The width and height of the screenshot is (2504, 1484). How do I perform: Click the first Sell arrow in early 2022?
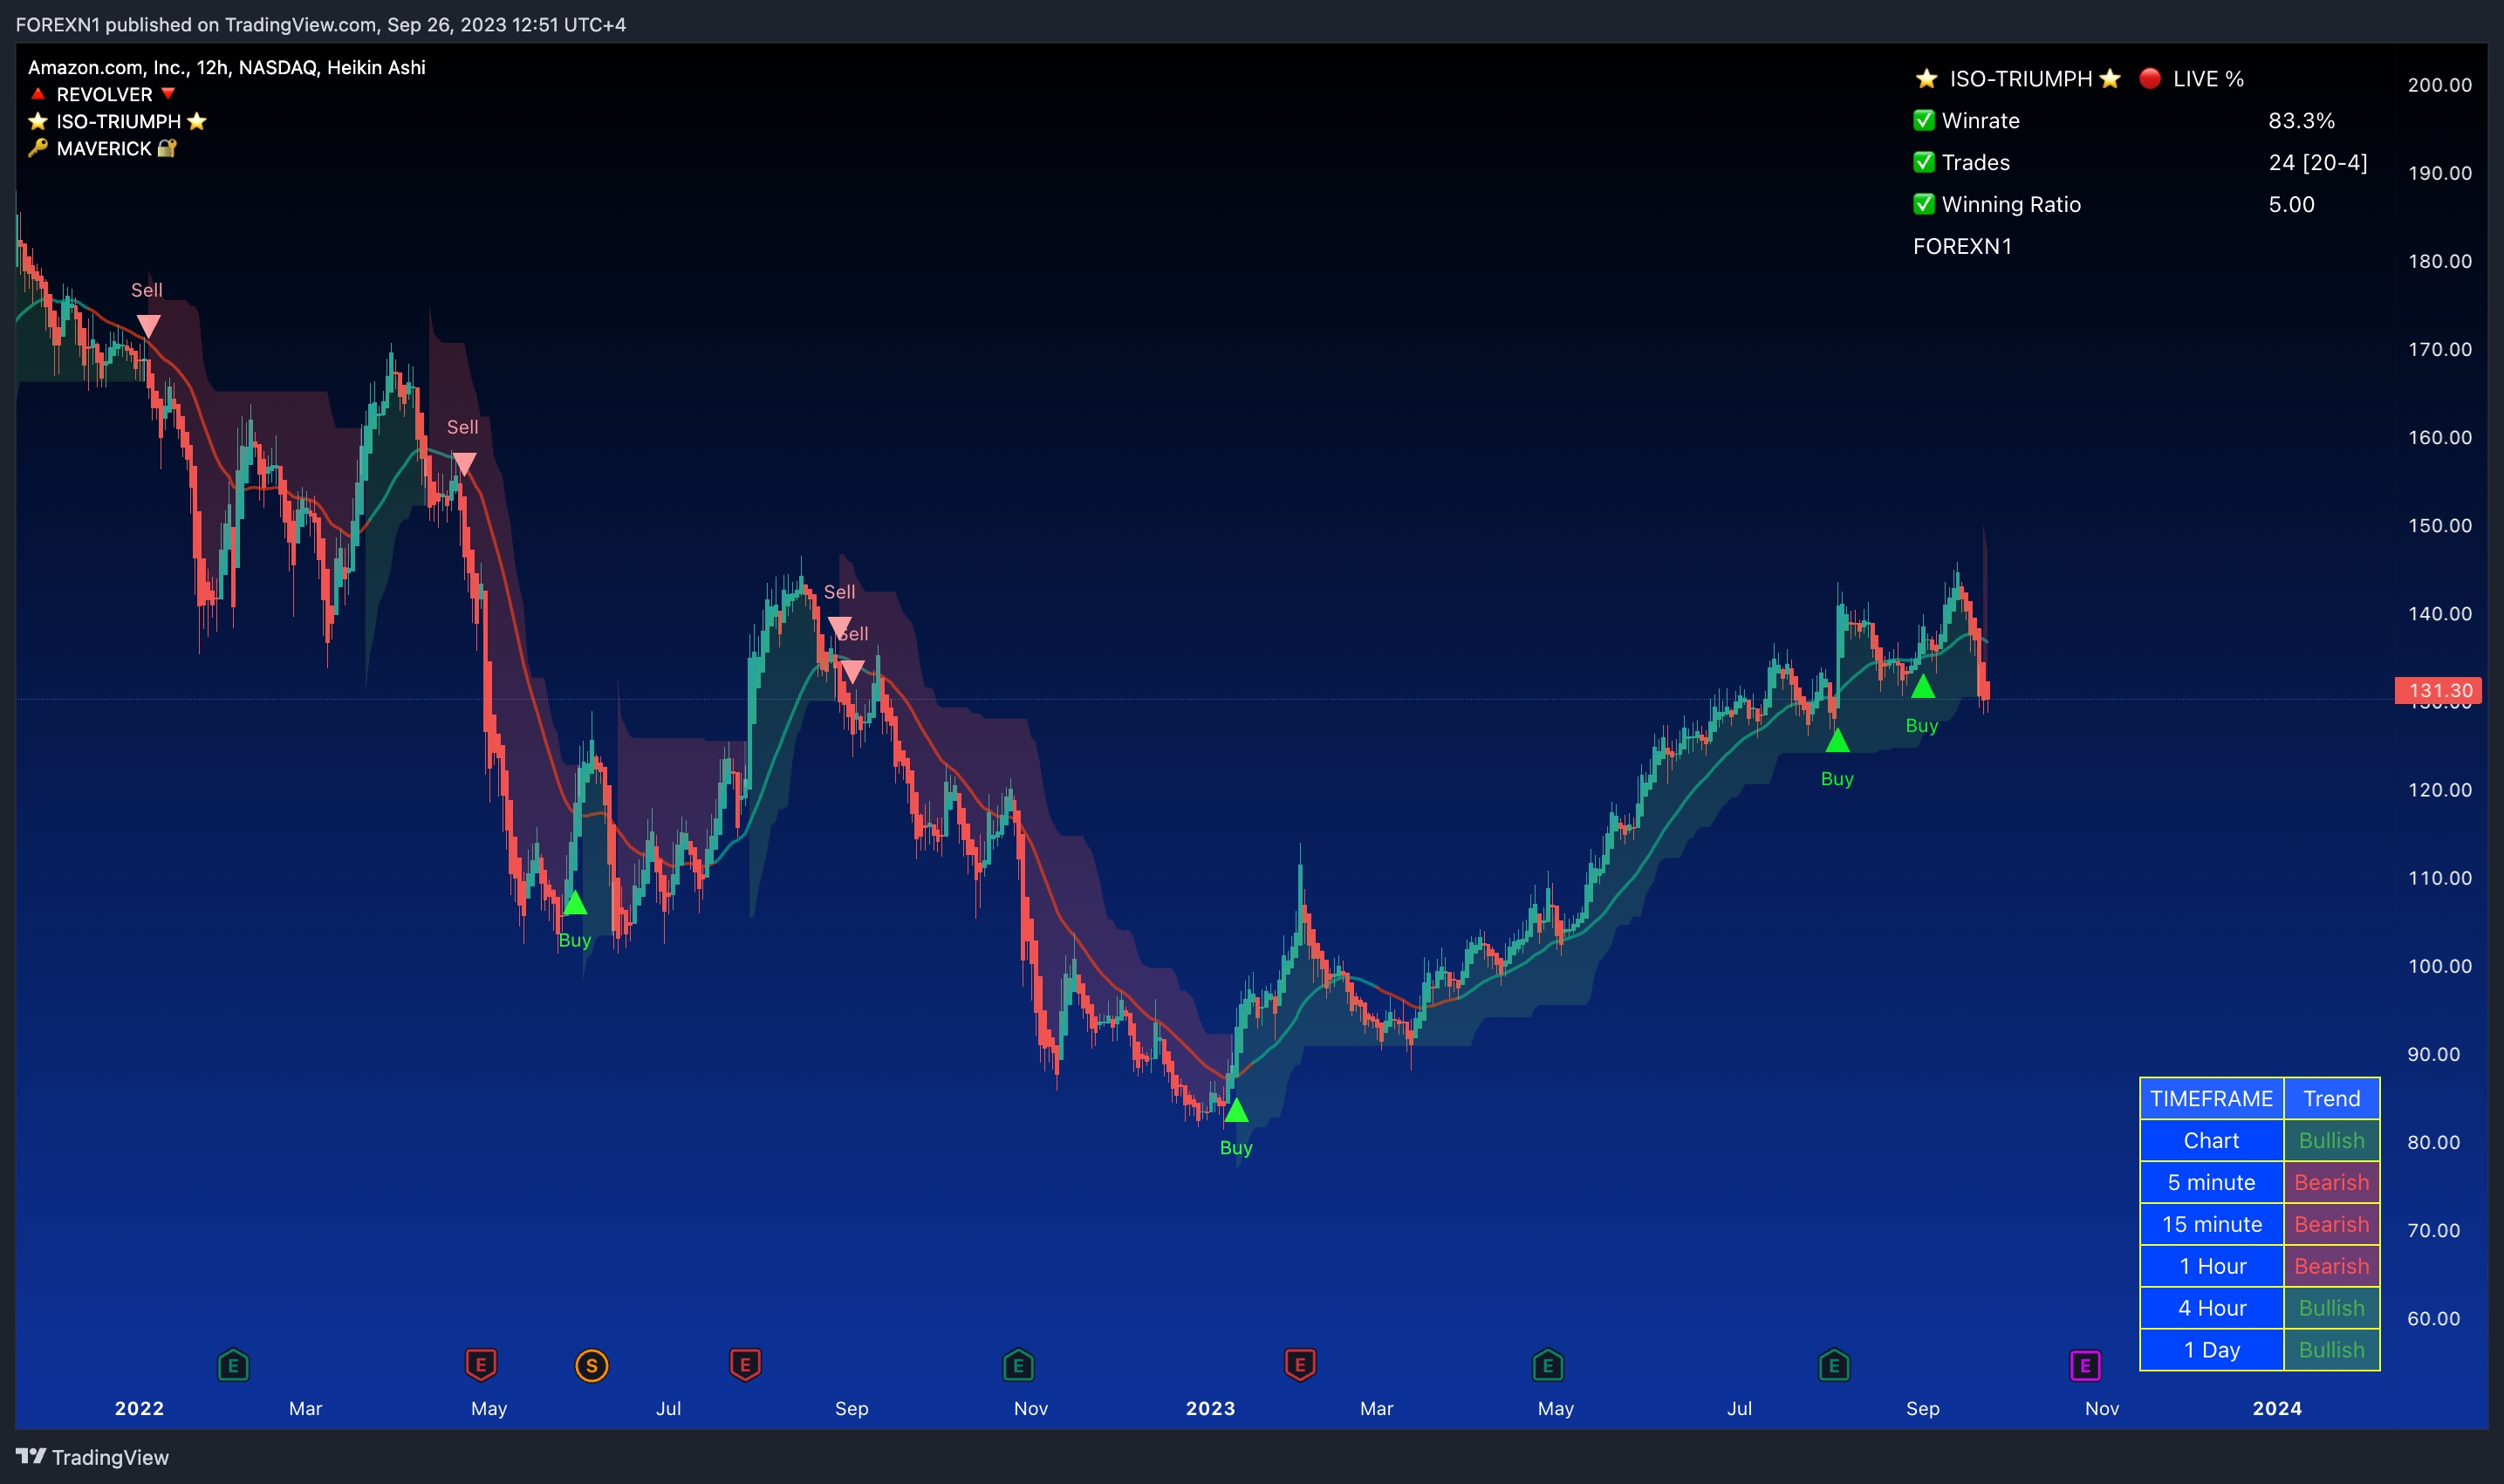pos(148,326)
